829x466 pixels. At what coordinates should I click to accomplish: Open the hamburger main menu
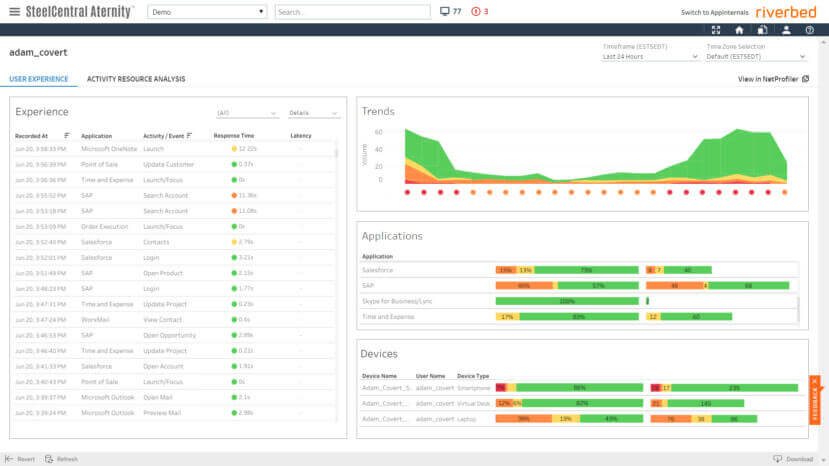click(14, 12)
